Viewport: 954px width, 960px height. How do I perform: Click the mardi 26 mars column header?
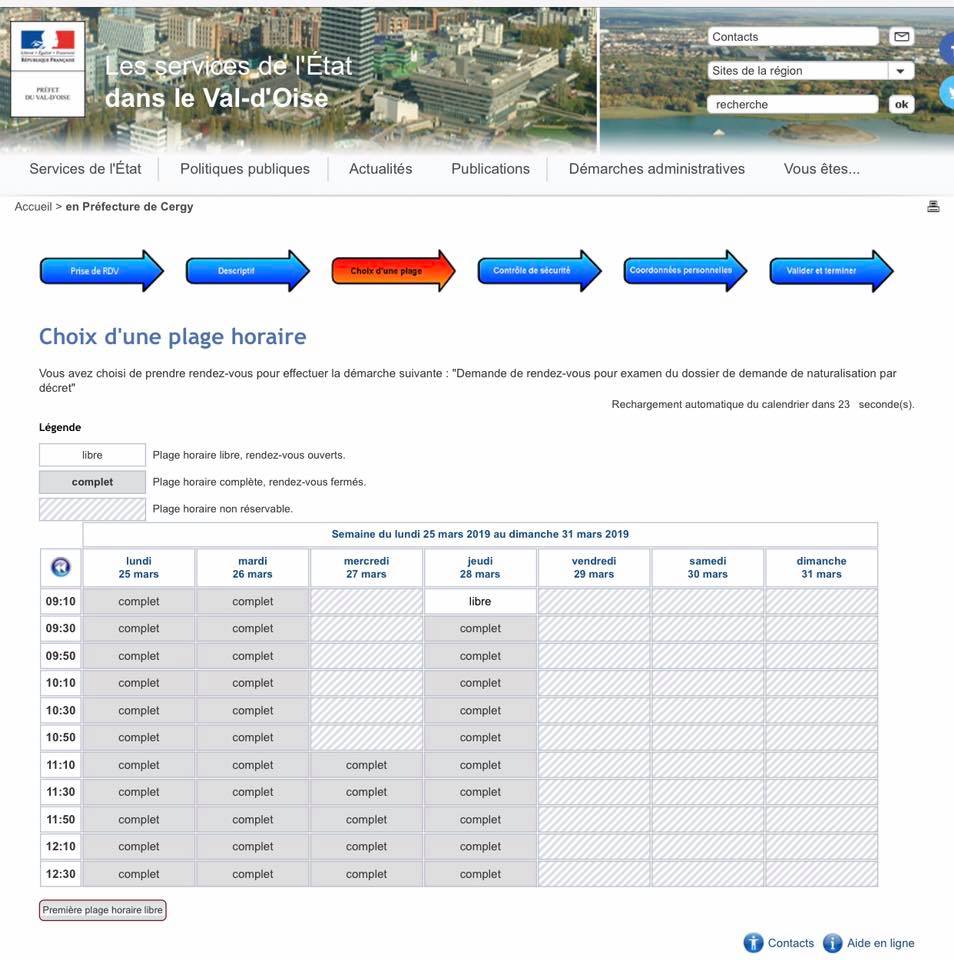(252, 568)
